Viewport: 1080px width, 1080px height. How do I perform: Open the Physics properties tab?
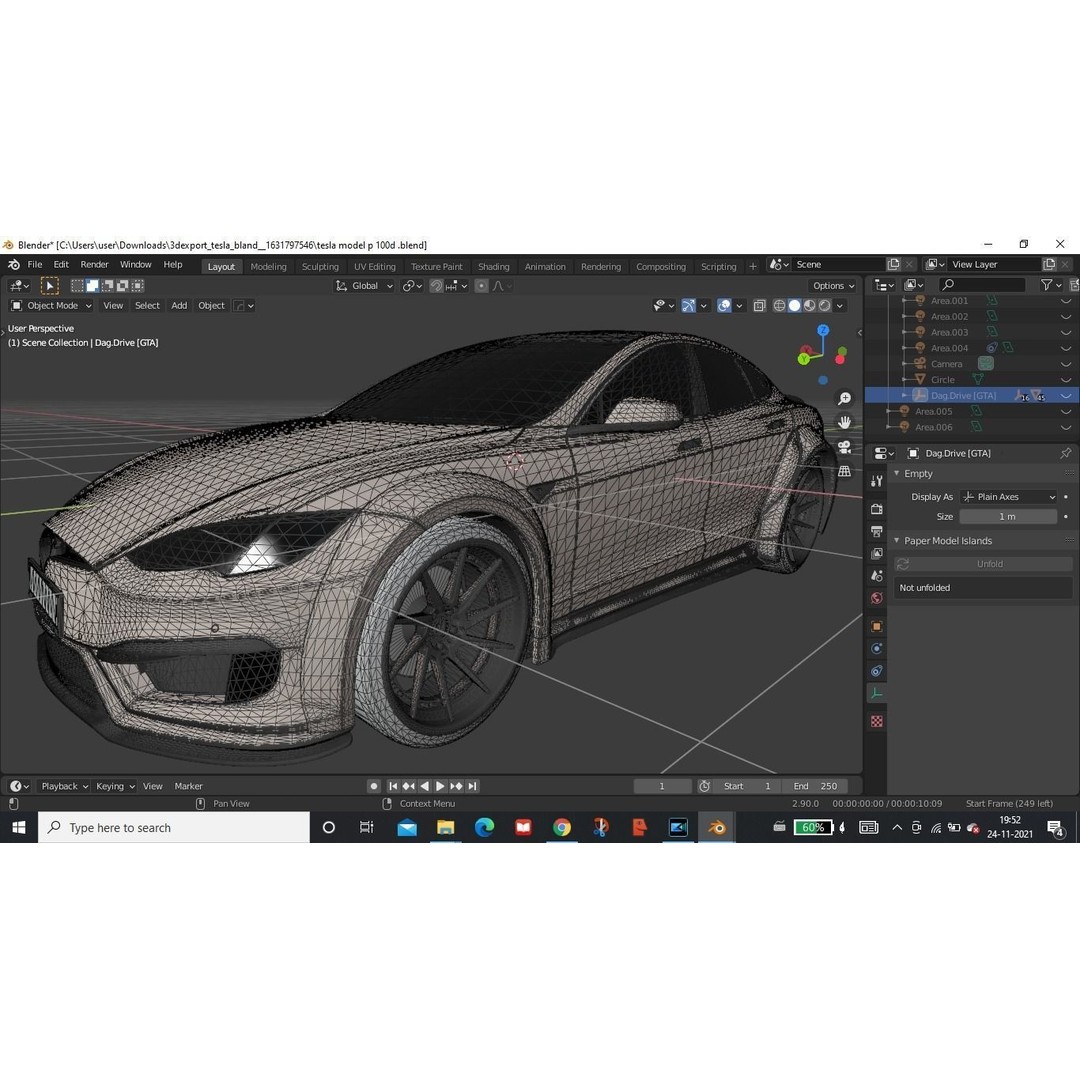point(876,648)
